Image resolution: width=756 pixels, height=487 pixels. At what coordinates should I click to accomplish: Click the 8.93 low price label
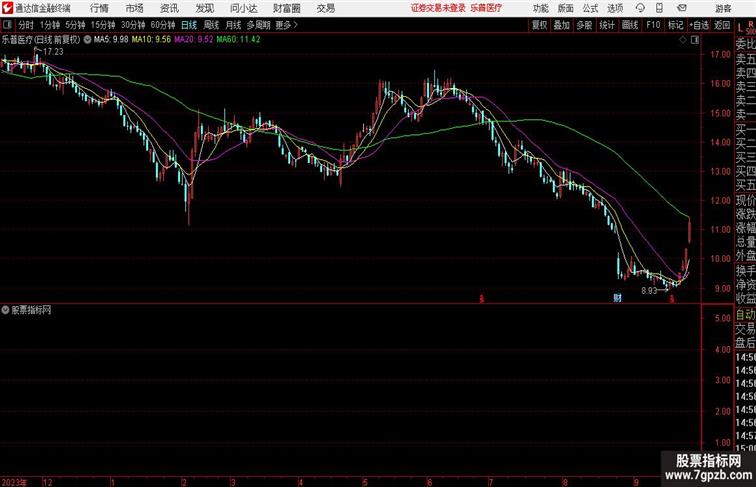click(649, 291)
